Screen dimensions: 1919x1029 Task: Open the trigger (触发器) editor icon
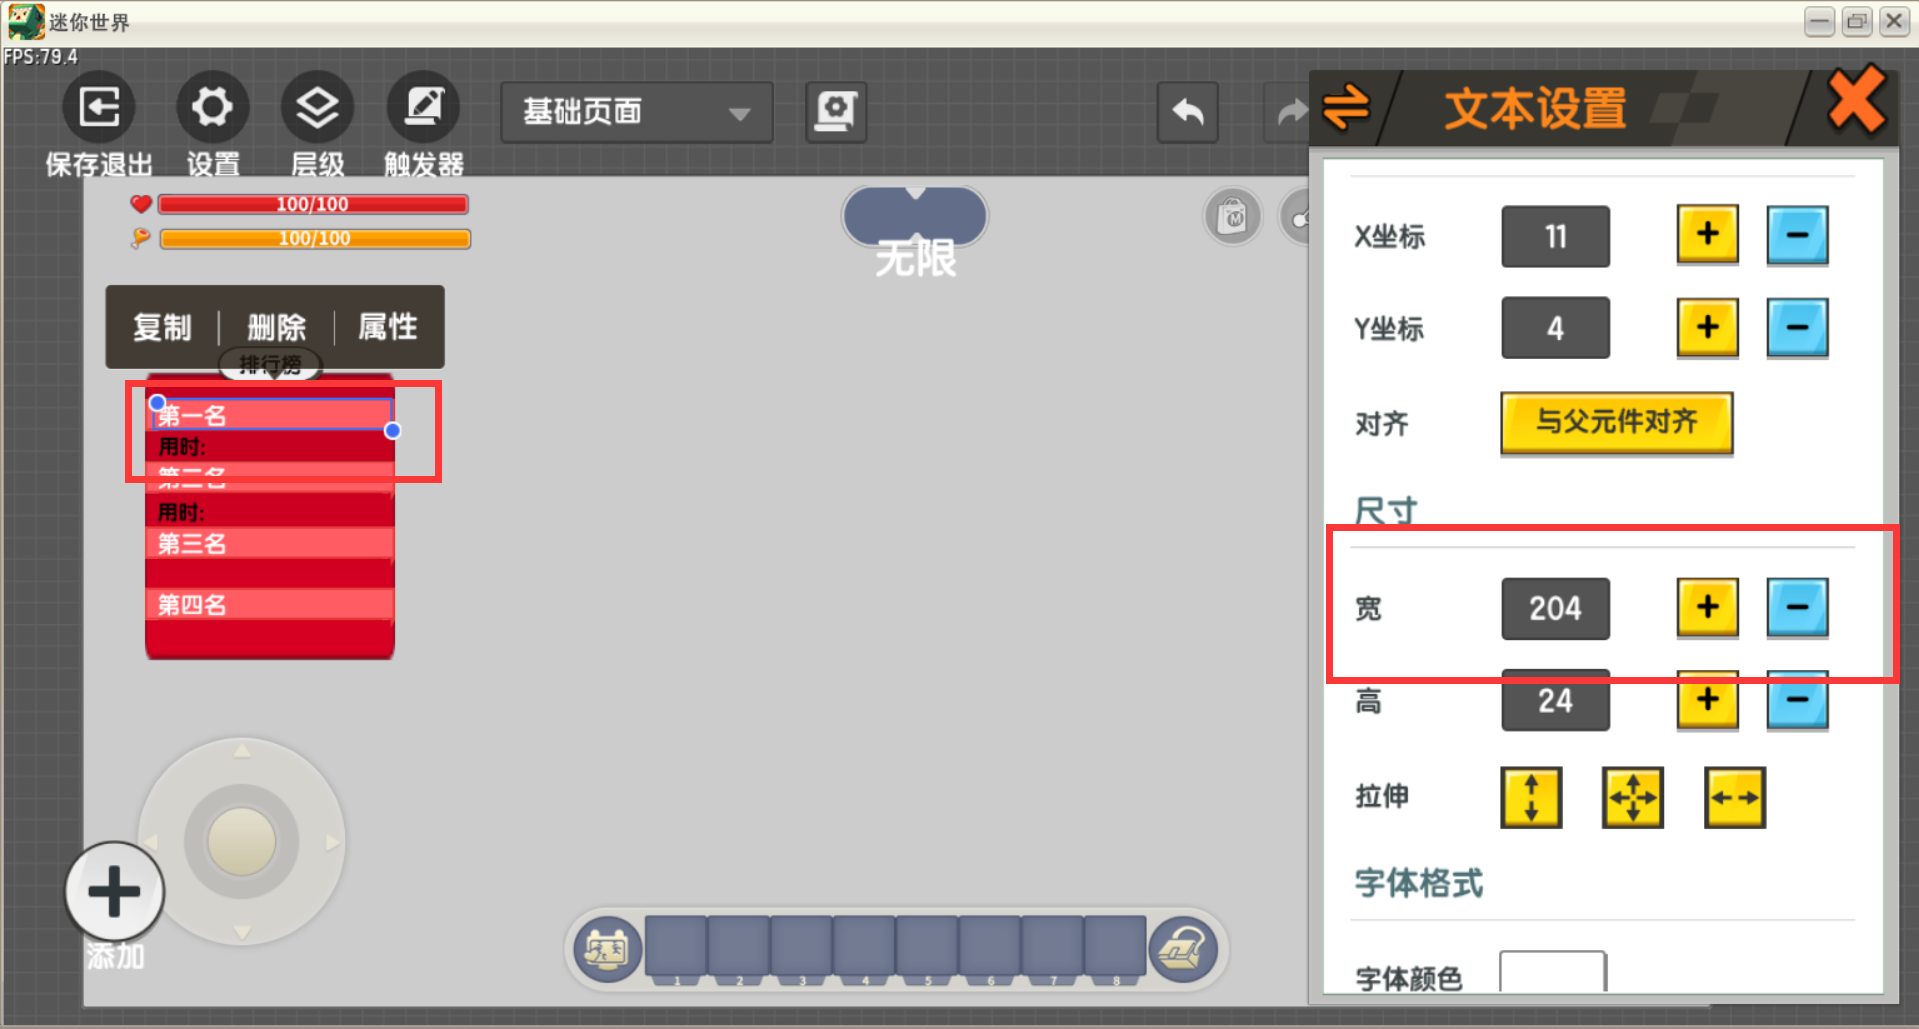click(423, 107)
